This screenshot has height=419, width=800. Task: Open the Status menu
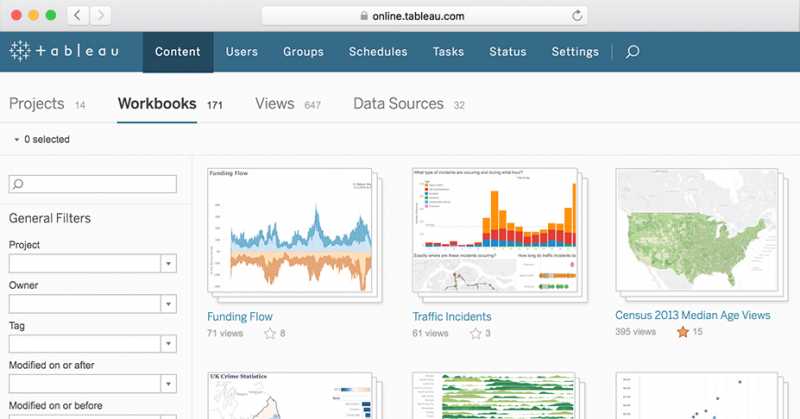pyautogui.click(x=508, y=52)
